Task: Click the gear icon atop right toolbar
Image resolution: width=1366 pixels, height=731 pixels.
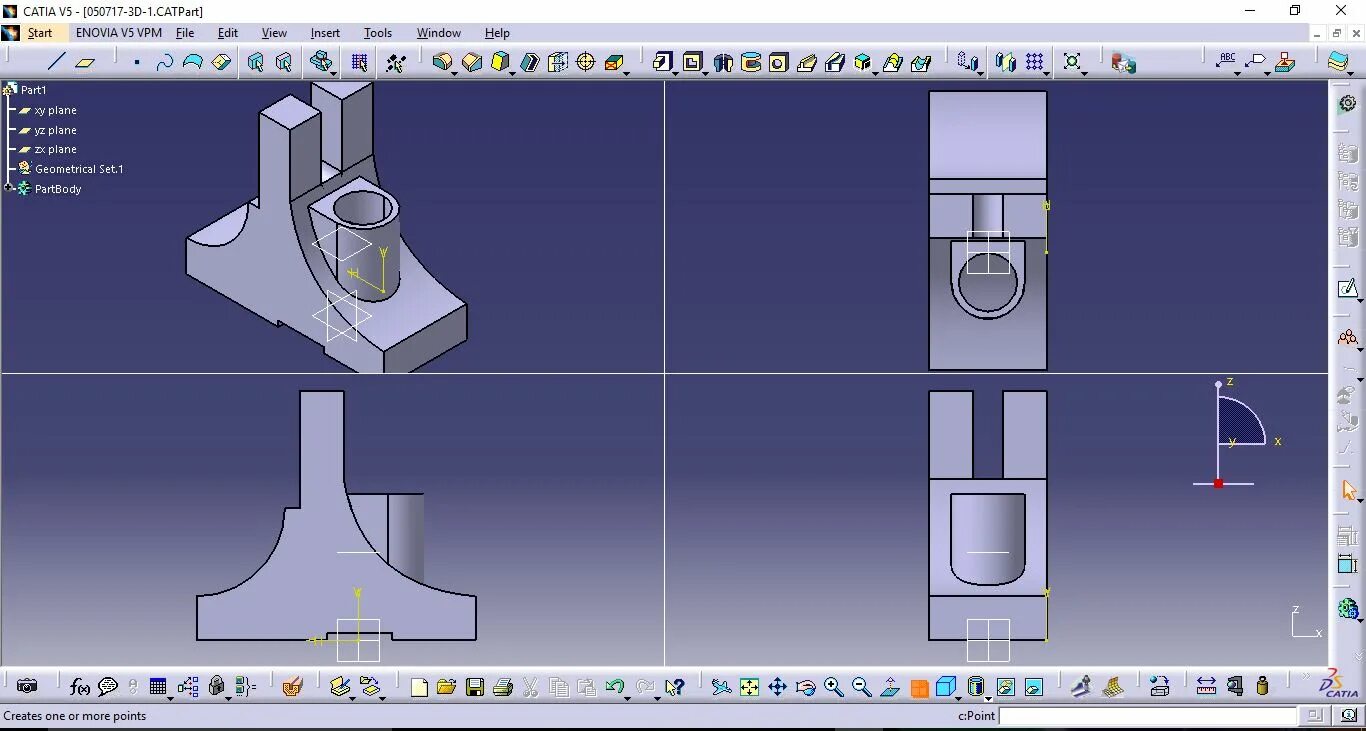Action: click(x=1348, y=103)
